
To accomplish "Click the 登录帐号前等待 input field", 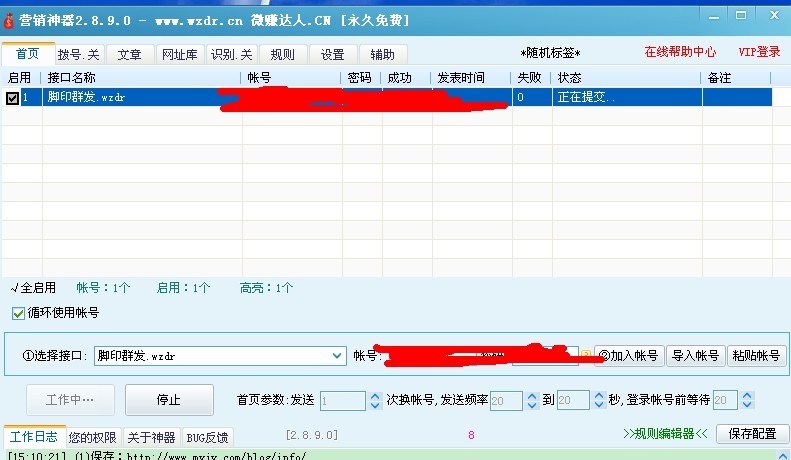I will click(725, 401).
